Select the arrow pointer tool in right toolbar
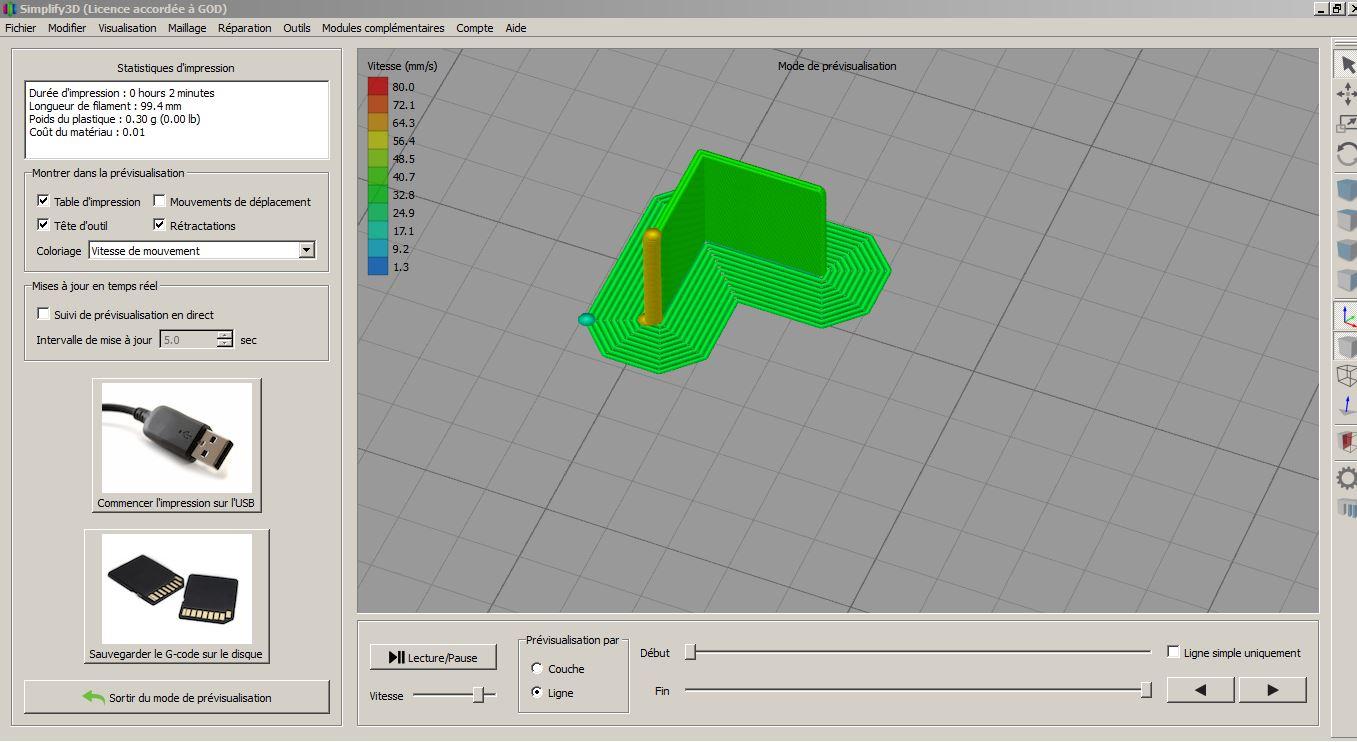Viewport: 1357px width, 742px height. [x=1347, y=65]
